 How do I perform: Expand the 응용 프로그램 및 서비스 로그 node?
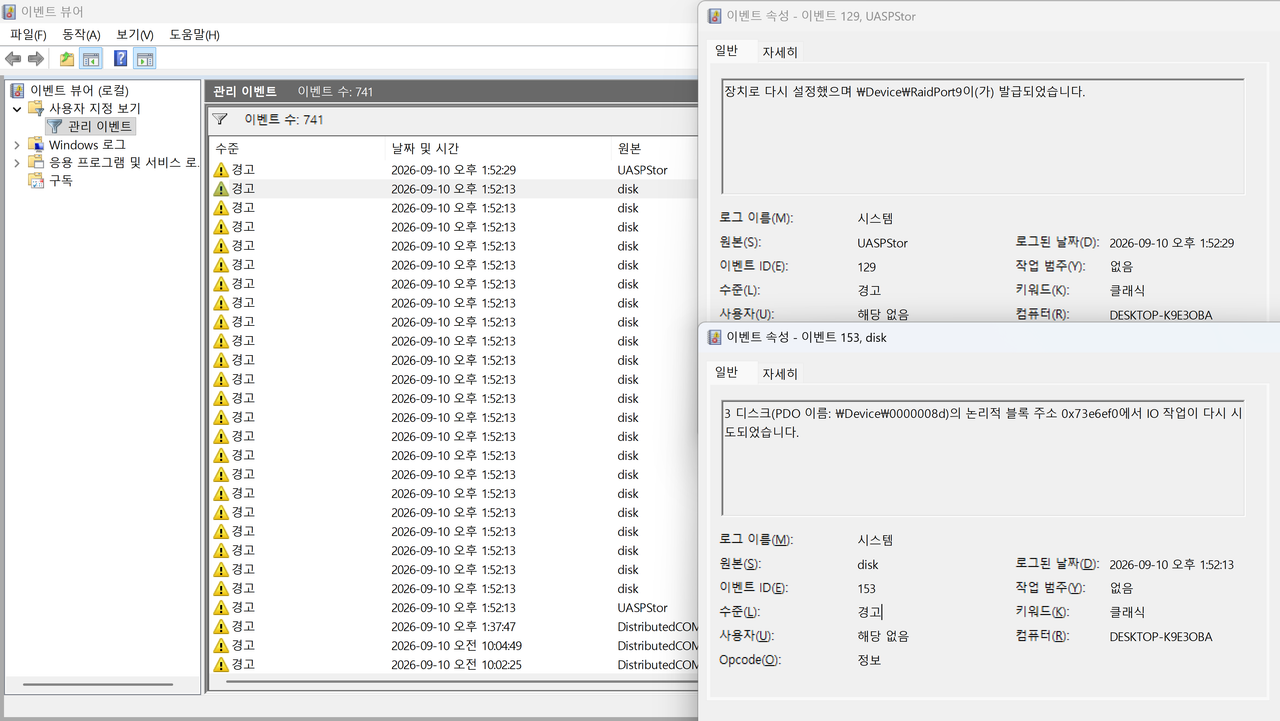tap(16, 162)
